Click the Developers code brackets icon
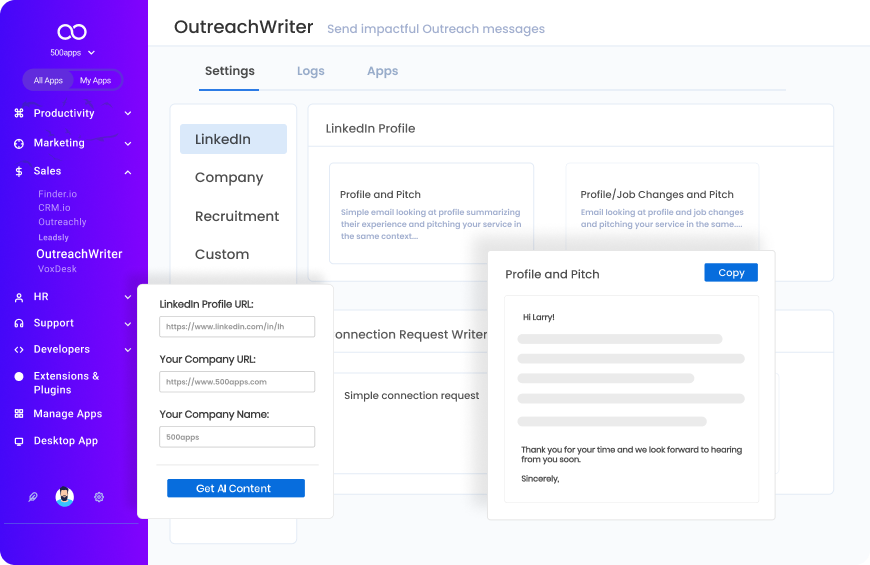Viewport: 870px width, 565px height. pos(19,350)
